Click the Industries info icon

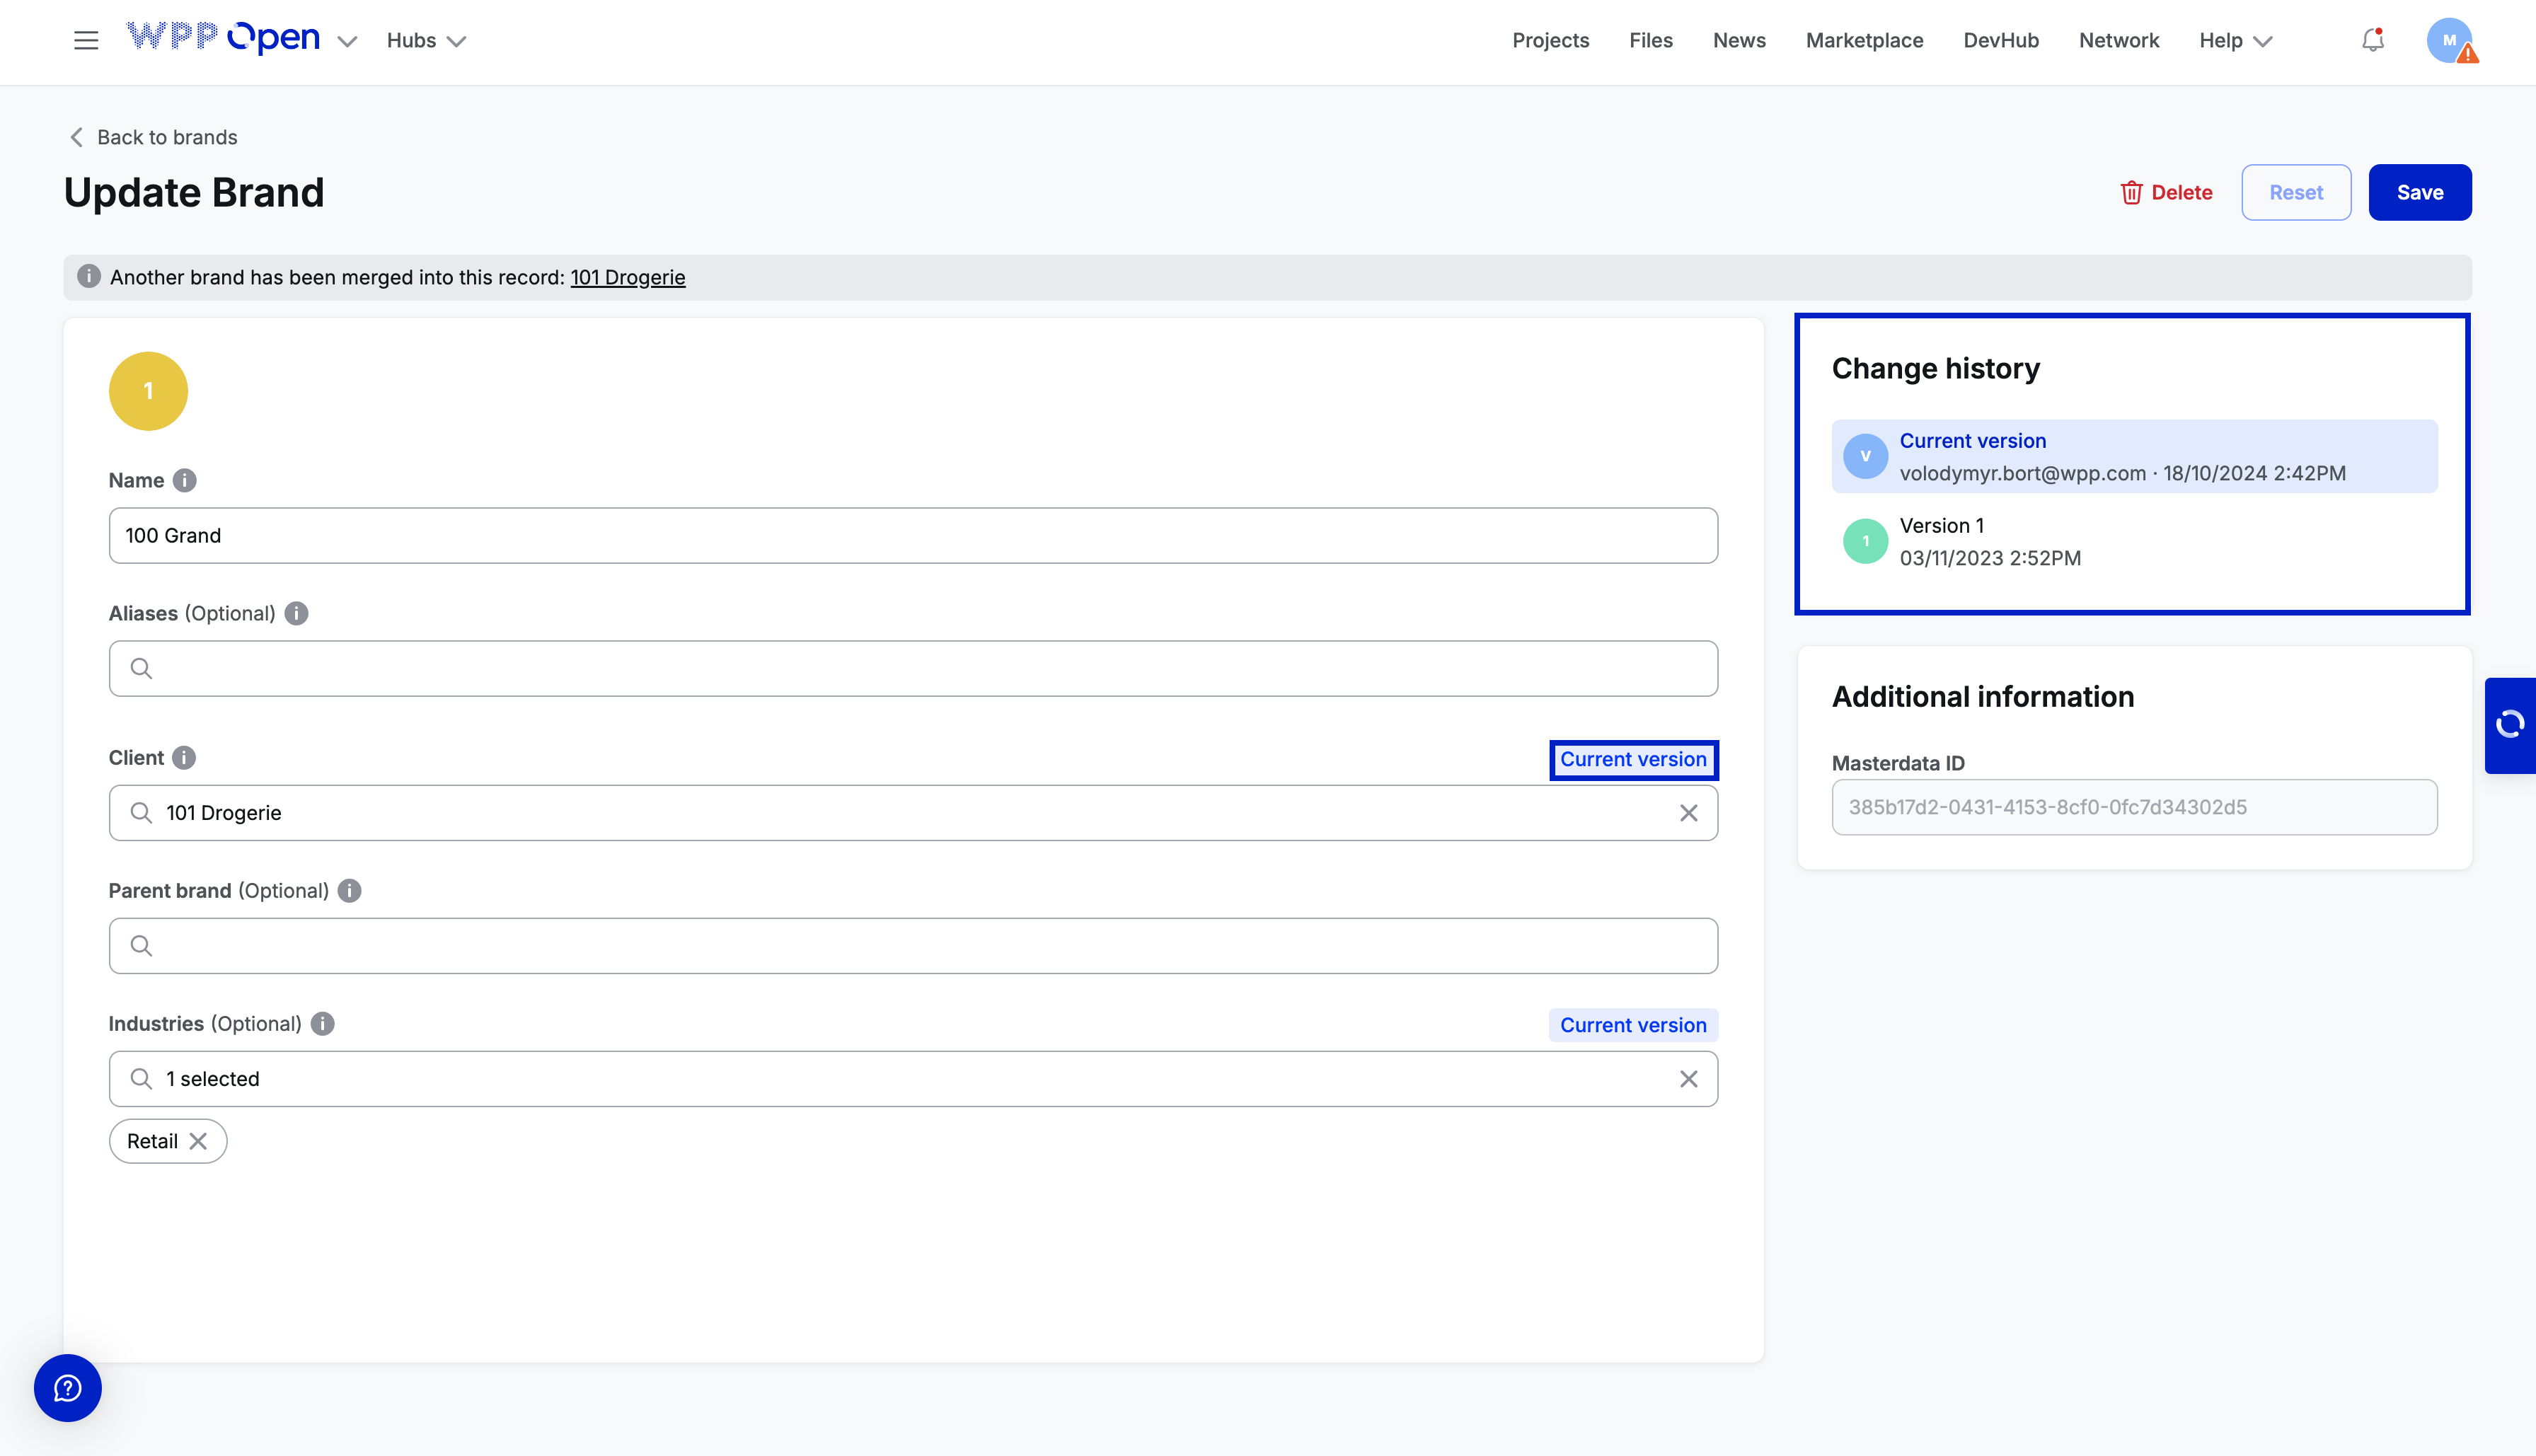point(322,1024)
